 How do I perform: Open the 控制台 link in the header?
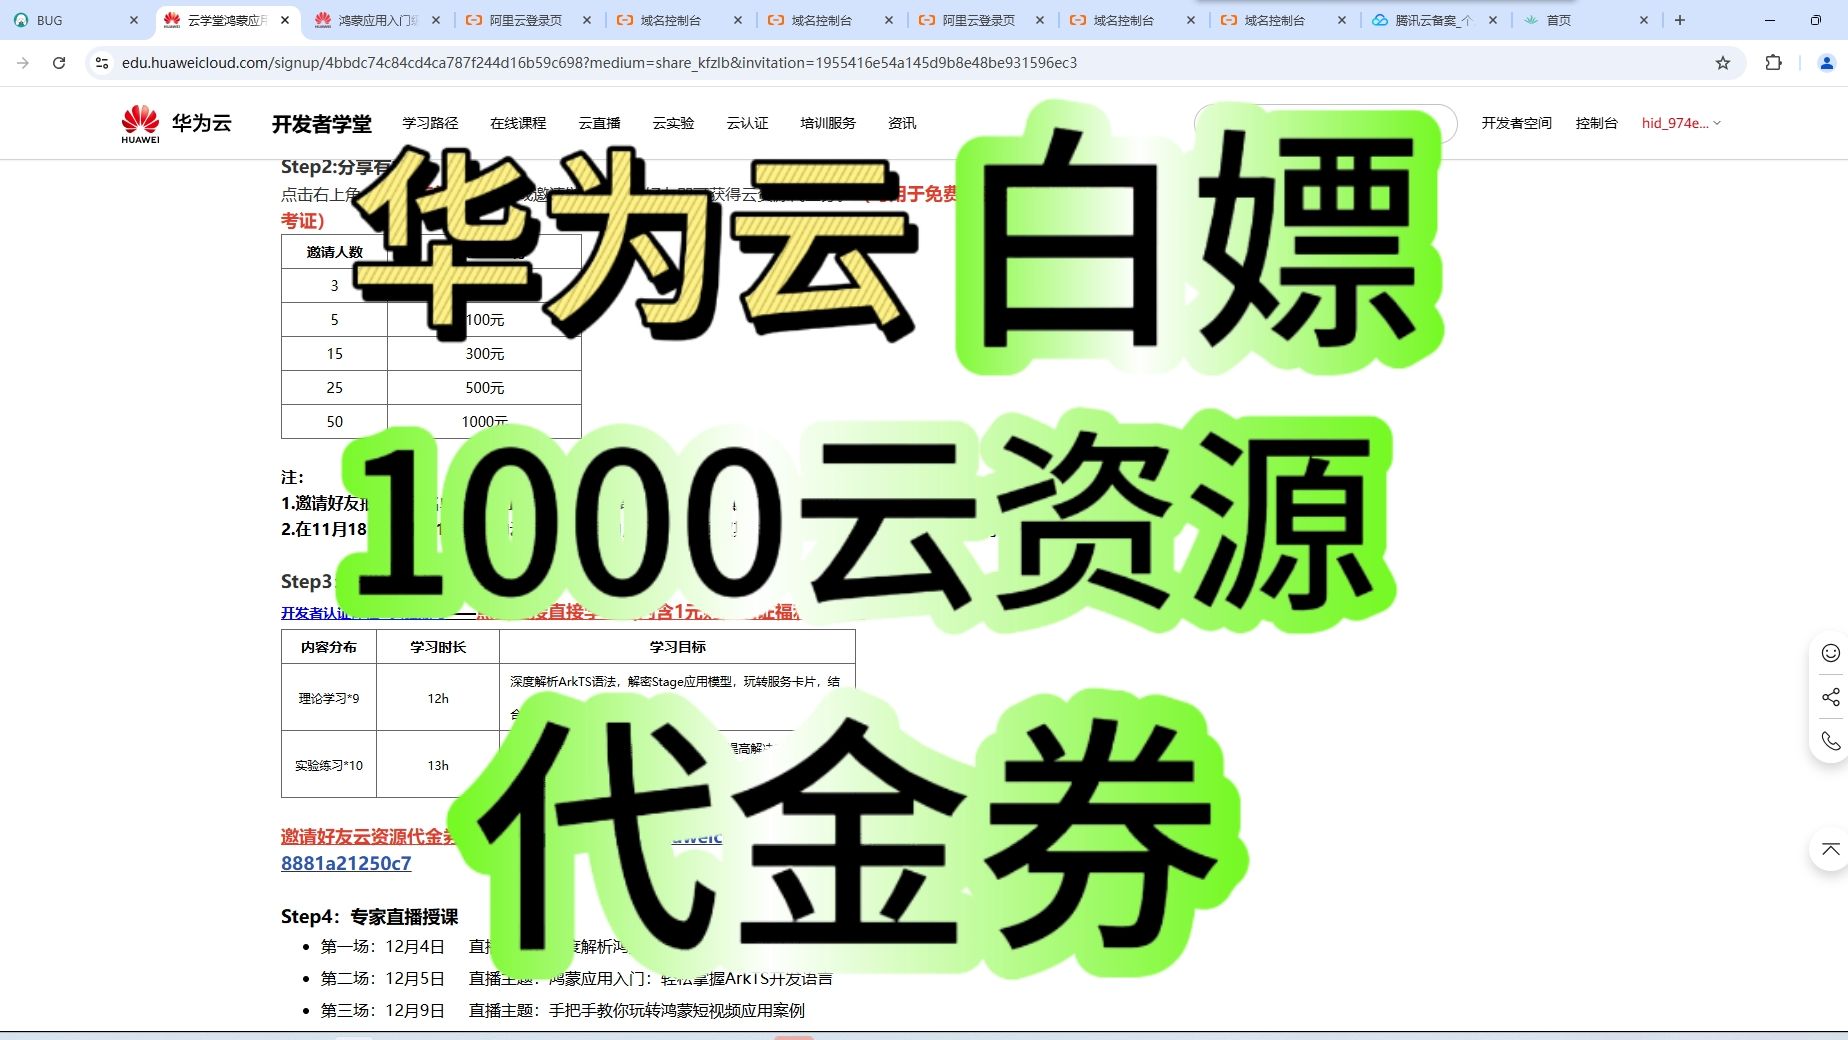[x=1595, y=123]
